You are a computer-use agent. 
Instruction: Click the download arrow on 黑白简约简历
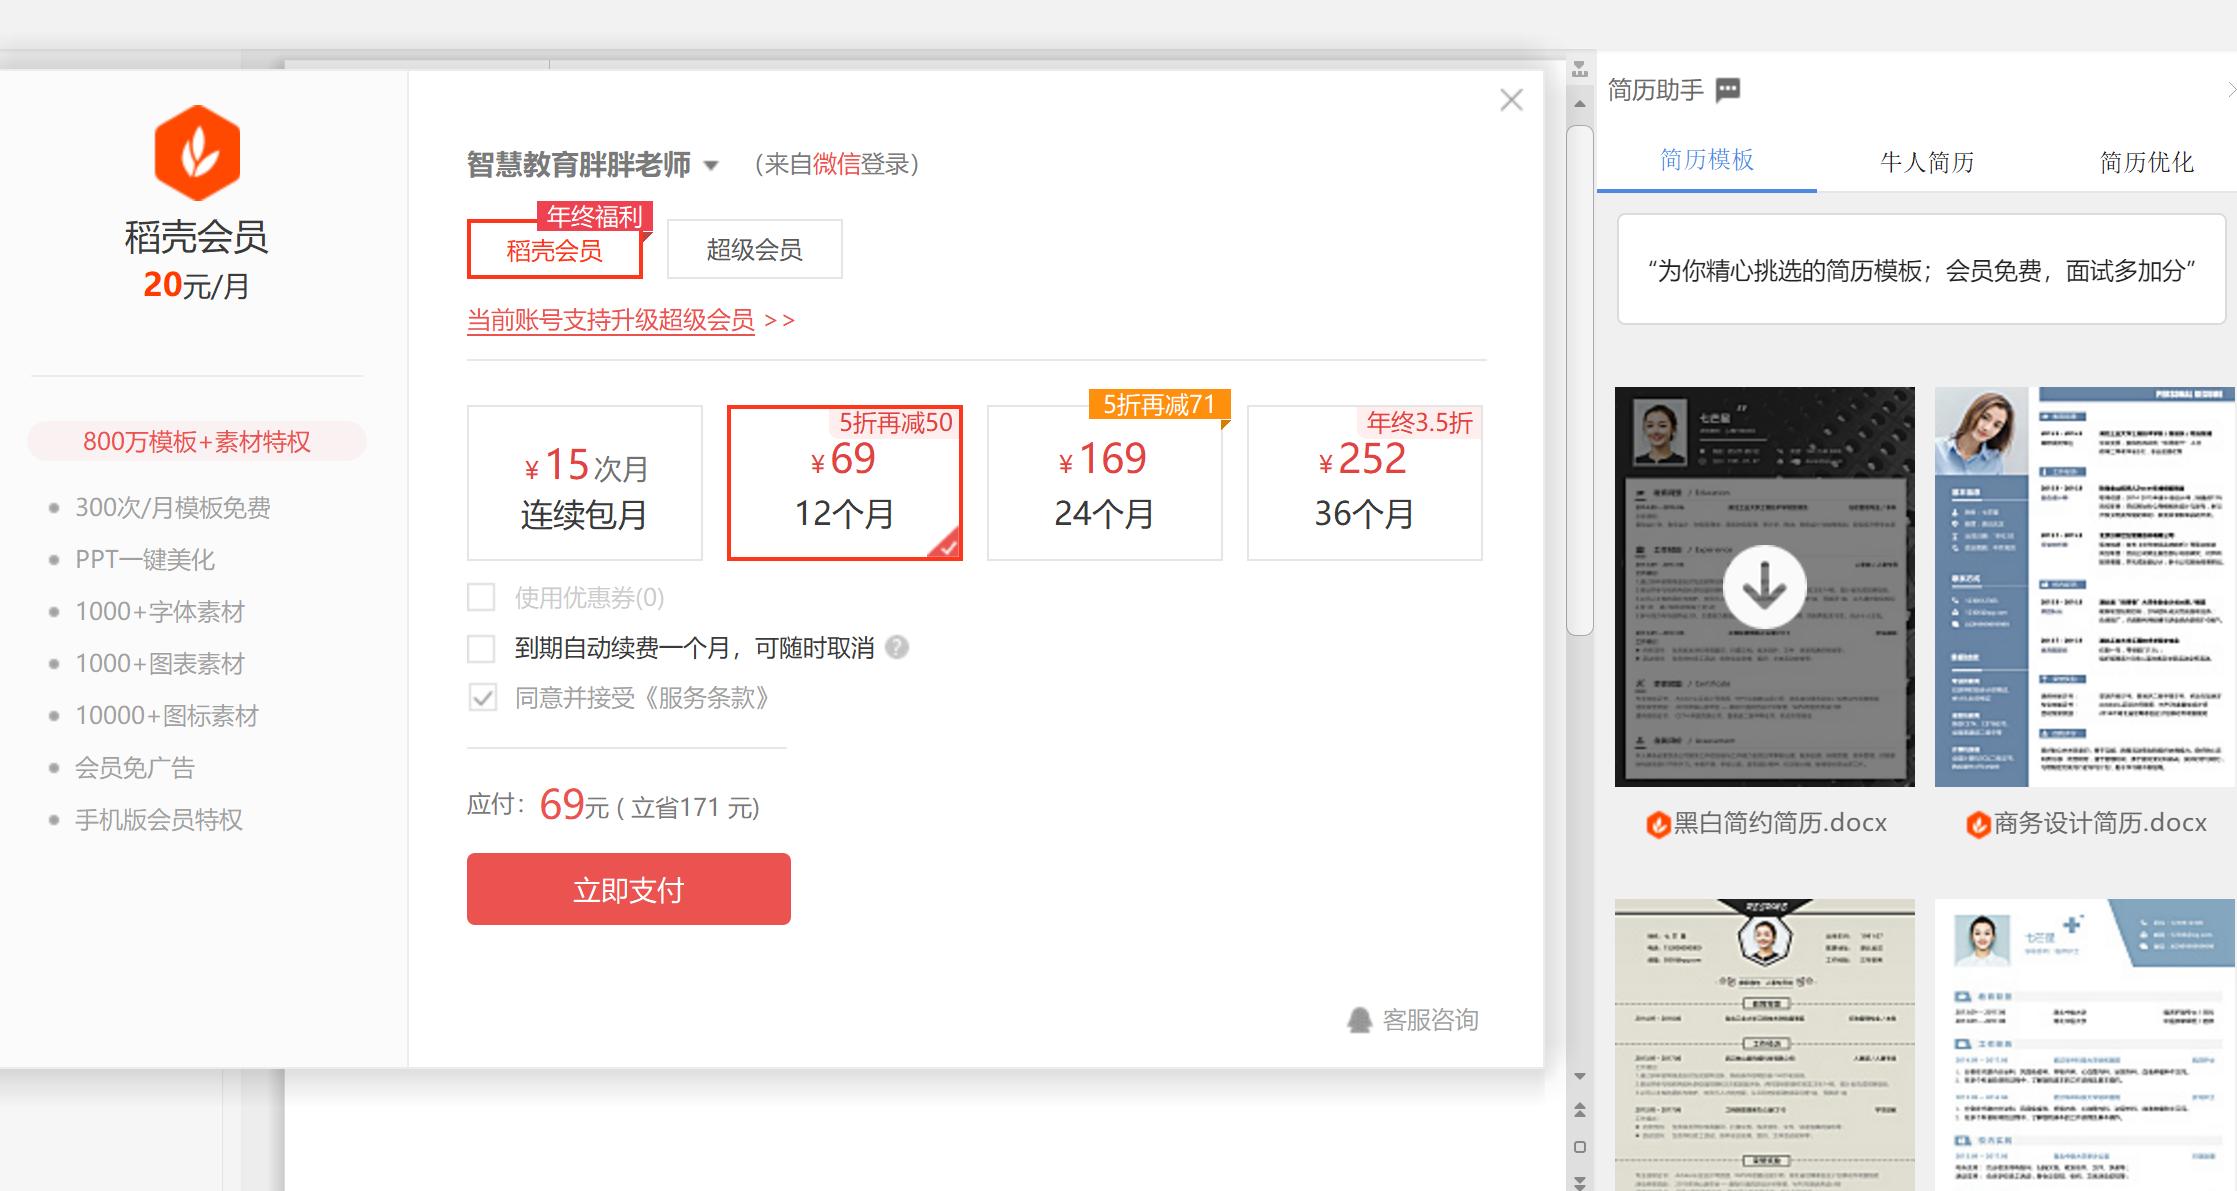pyautogui.click(x=1765, y=588)
